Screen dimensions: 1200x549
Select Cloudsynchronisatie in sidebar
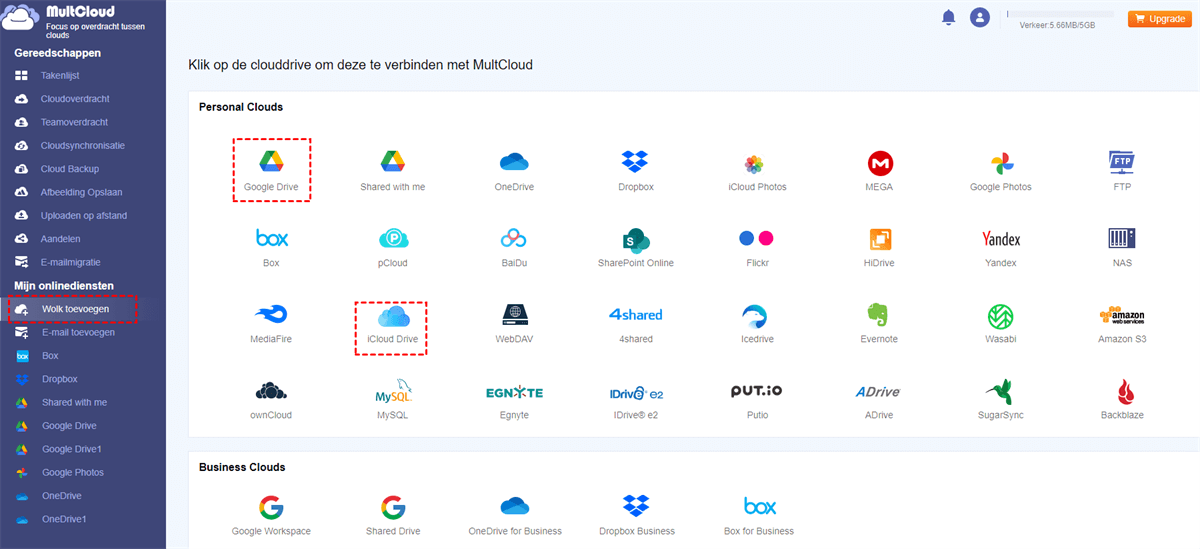click(x=82, y=145)
